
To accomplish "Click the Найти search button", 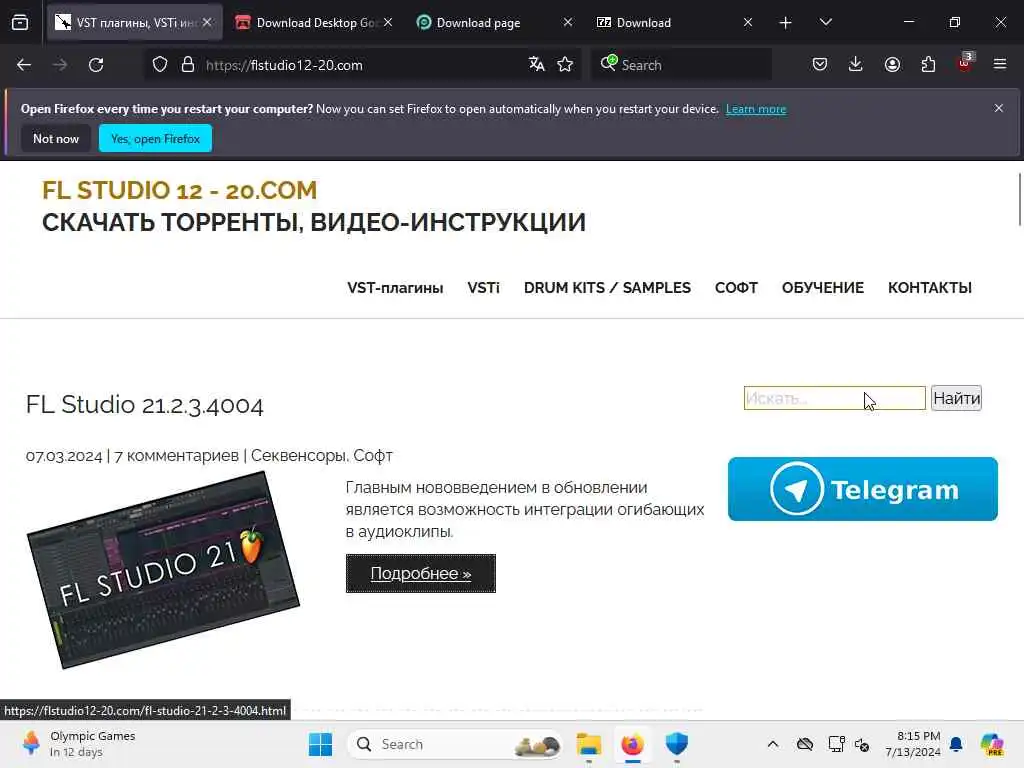I will (x=956, y=398).
